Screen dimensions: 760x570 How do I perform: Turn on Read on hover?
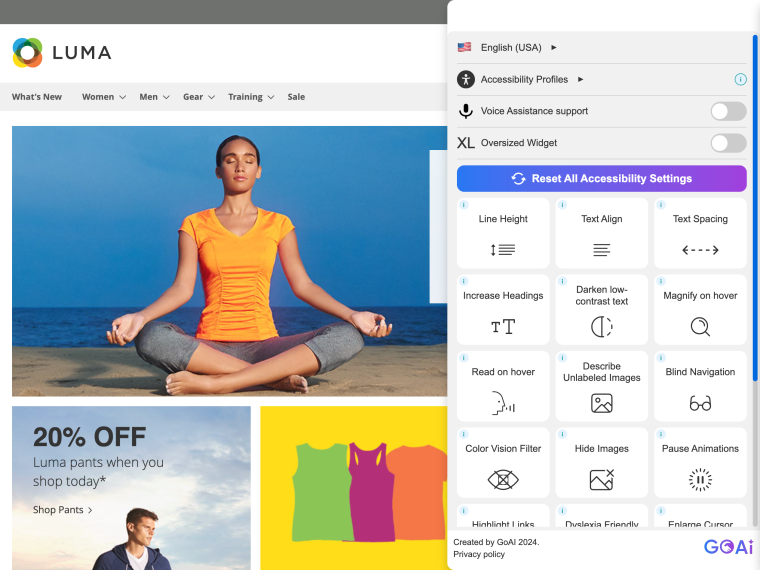coord(503,386)
